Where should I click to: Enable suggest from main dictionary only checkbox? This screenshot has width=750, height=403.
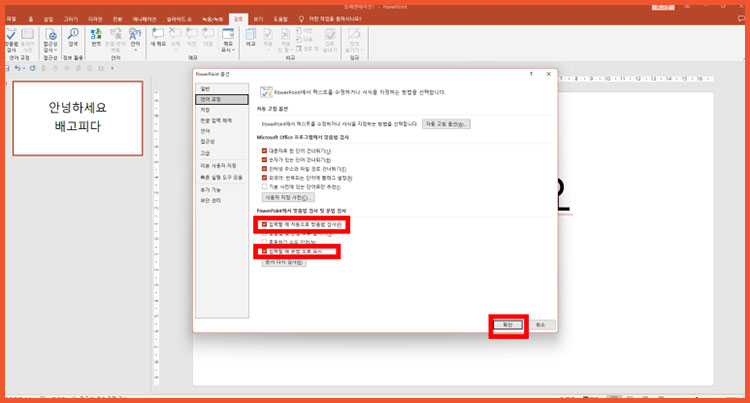[x=264, y=187]
